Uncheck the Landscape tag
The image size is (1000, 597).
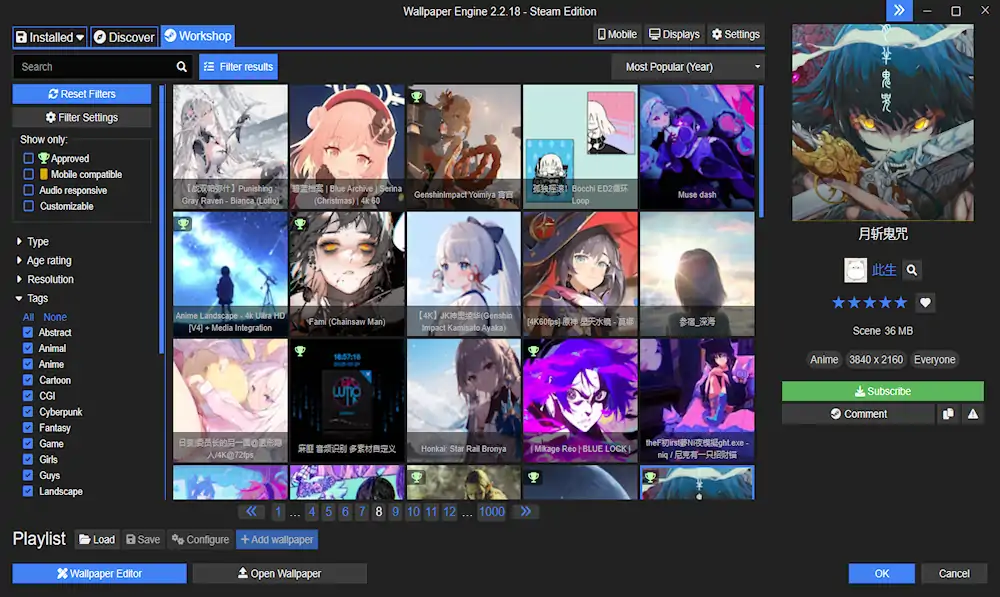coord(28,491)
